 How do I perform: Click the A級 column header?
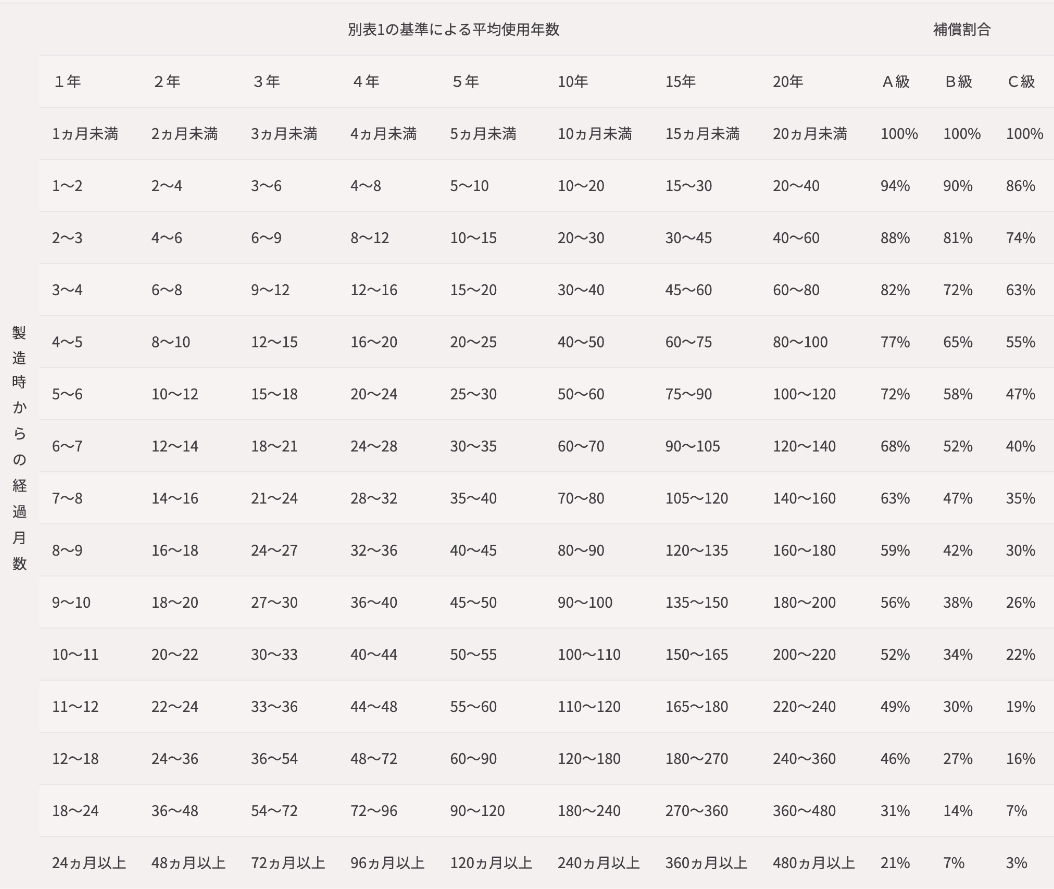(895, 82)
